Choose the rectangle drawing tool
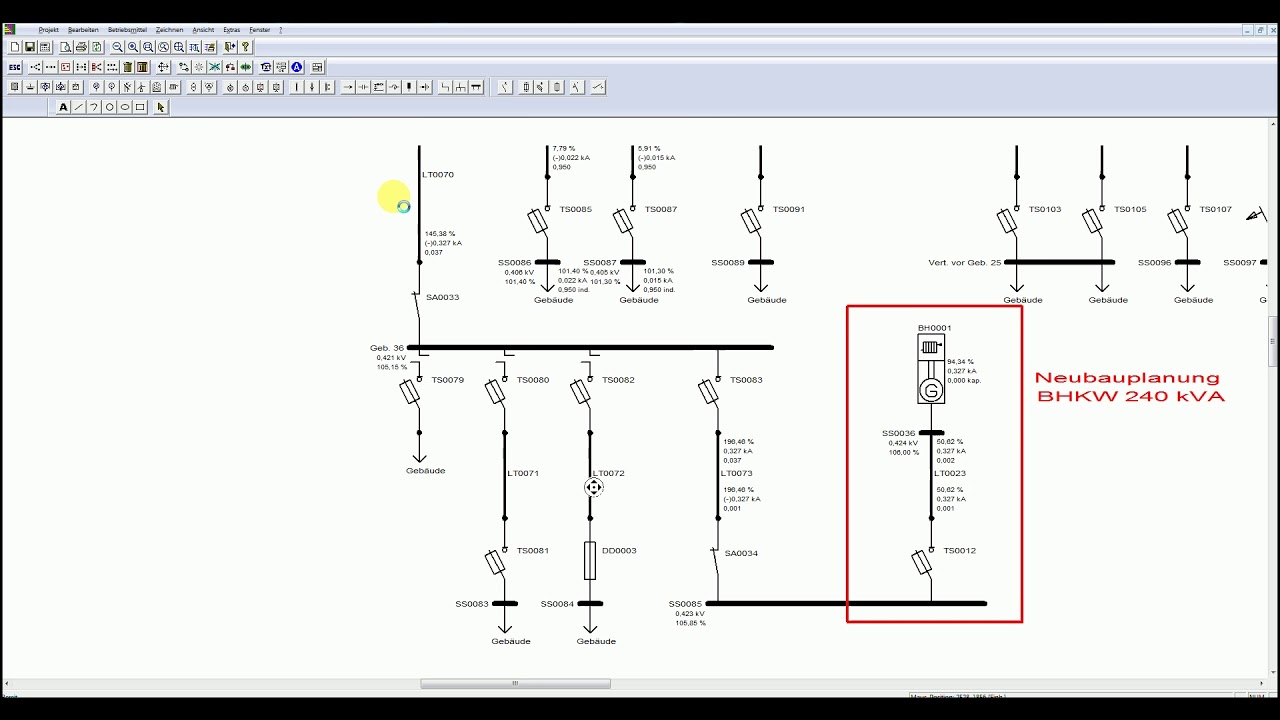The height and width of the screenshot is (720, 1280). point(140,107)
